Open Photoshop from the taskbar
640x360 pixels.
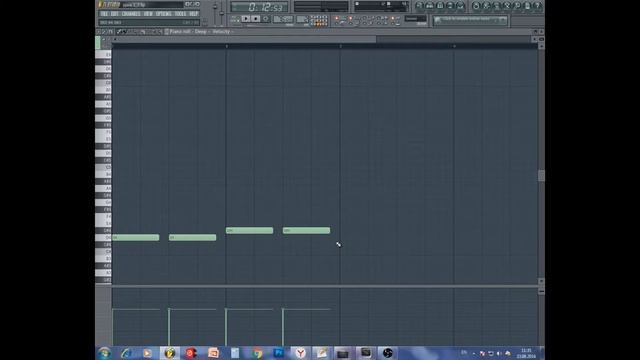tap(279, 353)
